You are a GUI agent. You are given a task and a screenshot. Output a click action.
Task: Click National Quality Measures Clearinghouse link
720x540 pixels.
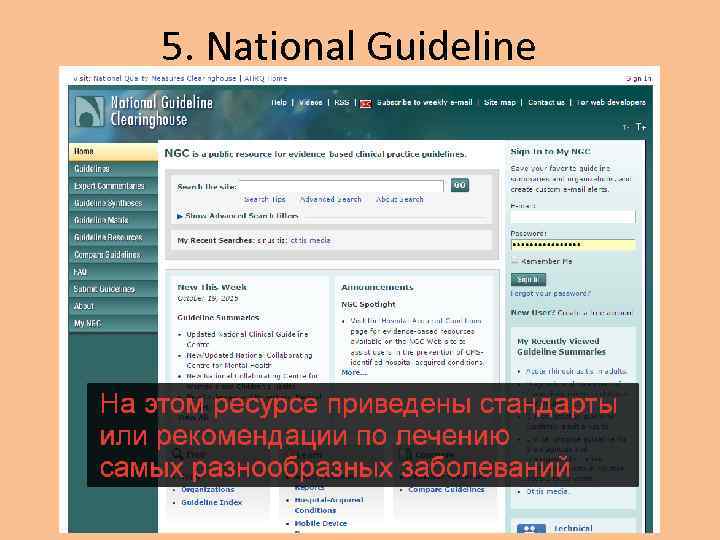point(165,79)
